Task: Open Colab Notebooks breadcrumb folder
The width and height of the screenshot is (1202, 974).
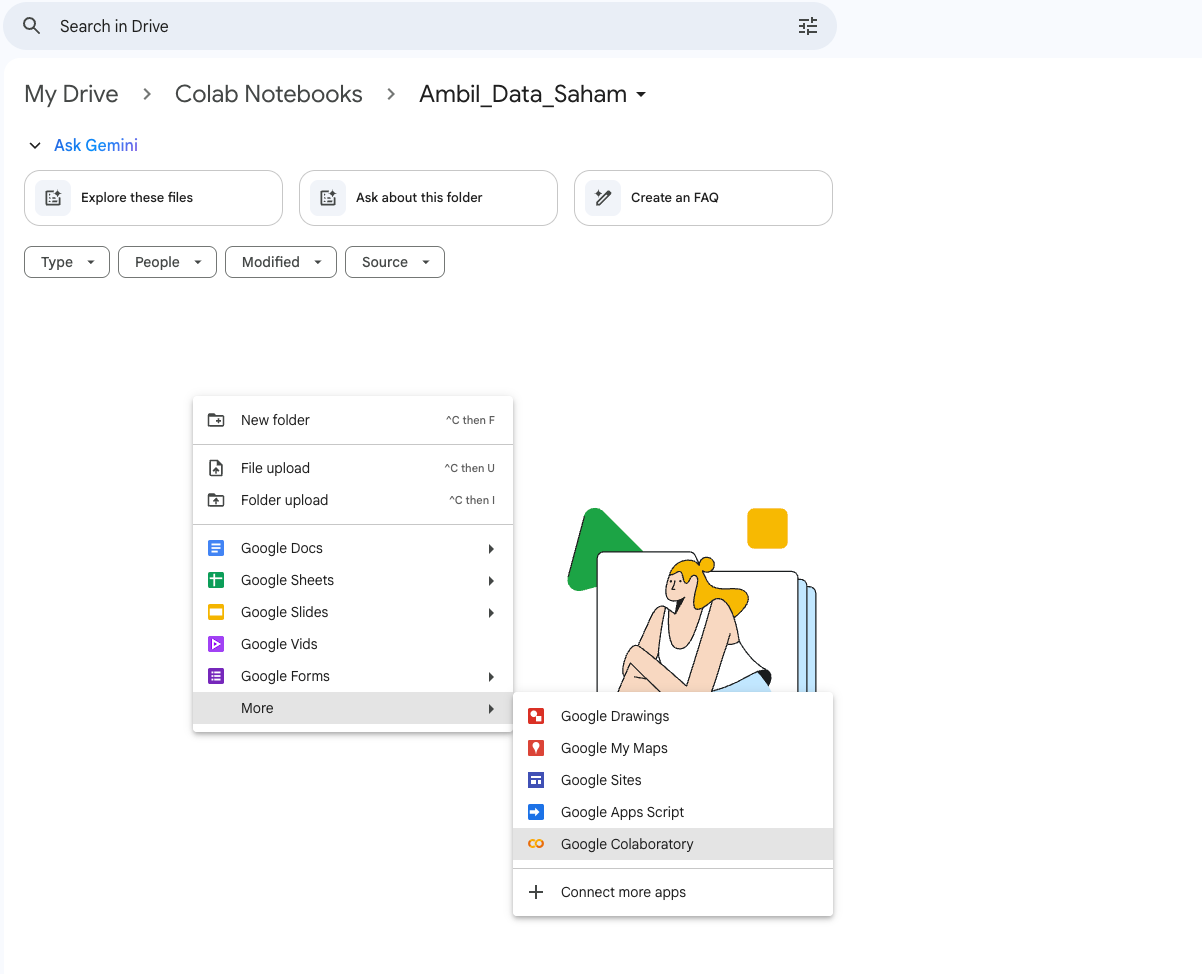Action: click(269, 94)
